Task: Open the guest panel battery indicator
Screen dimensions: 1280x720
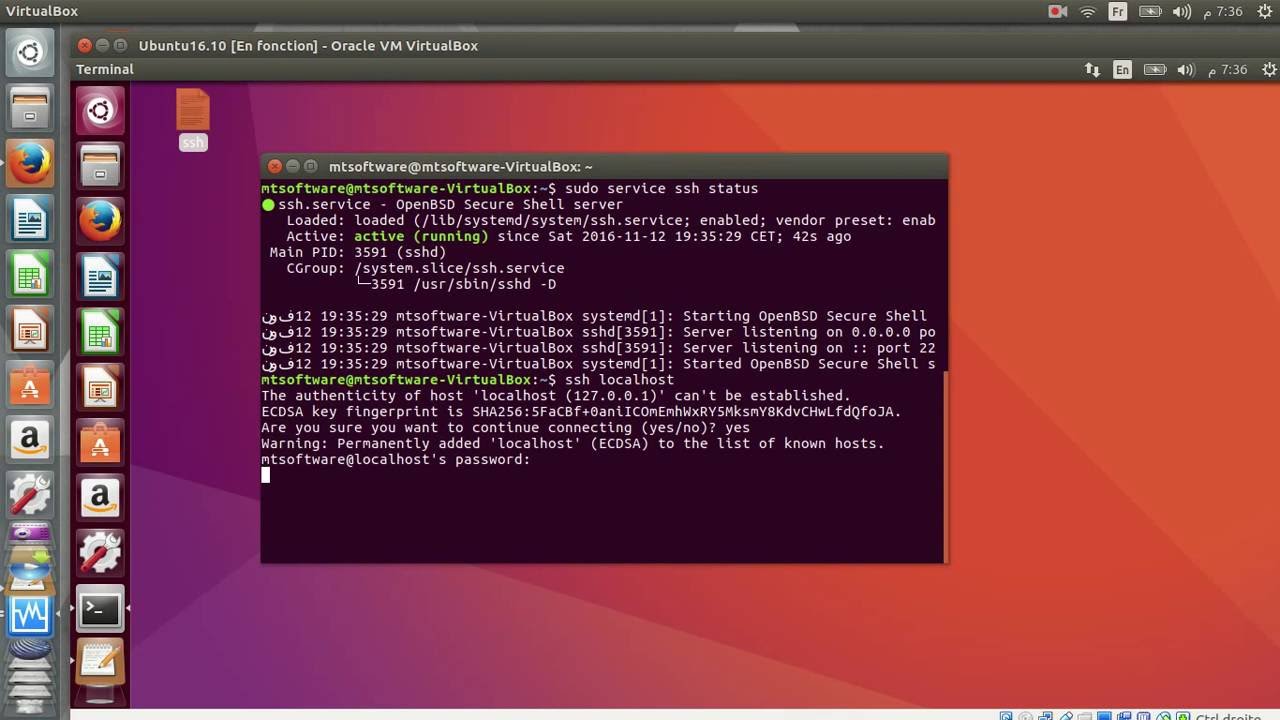Action: (1155, 70)
